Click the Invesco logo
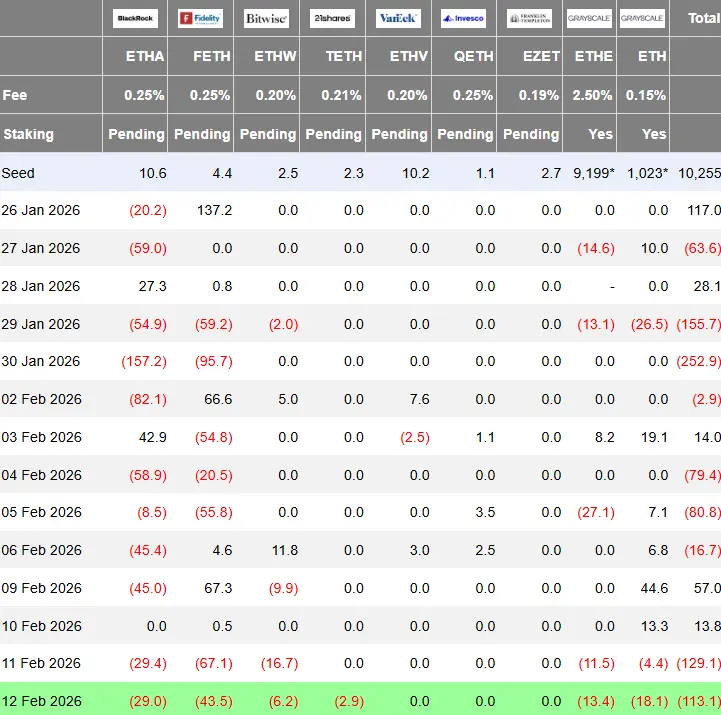 point(464,18)
